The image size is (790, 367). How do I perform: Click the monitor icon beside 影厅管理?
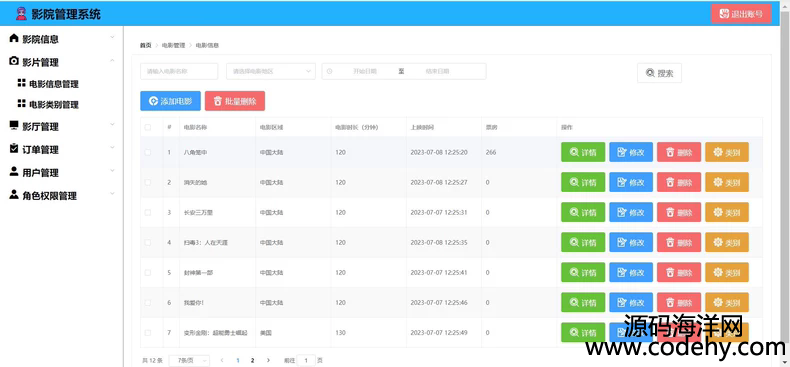(14, 126)
